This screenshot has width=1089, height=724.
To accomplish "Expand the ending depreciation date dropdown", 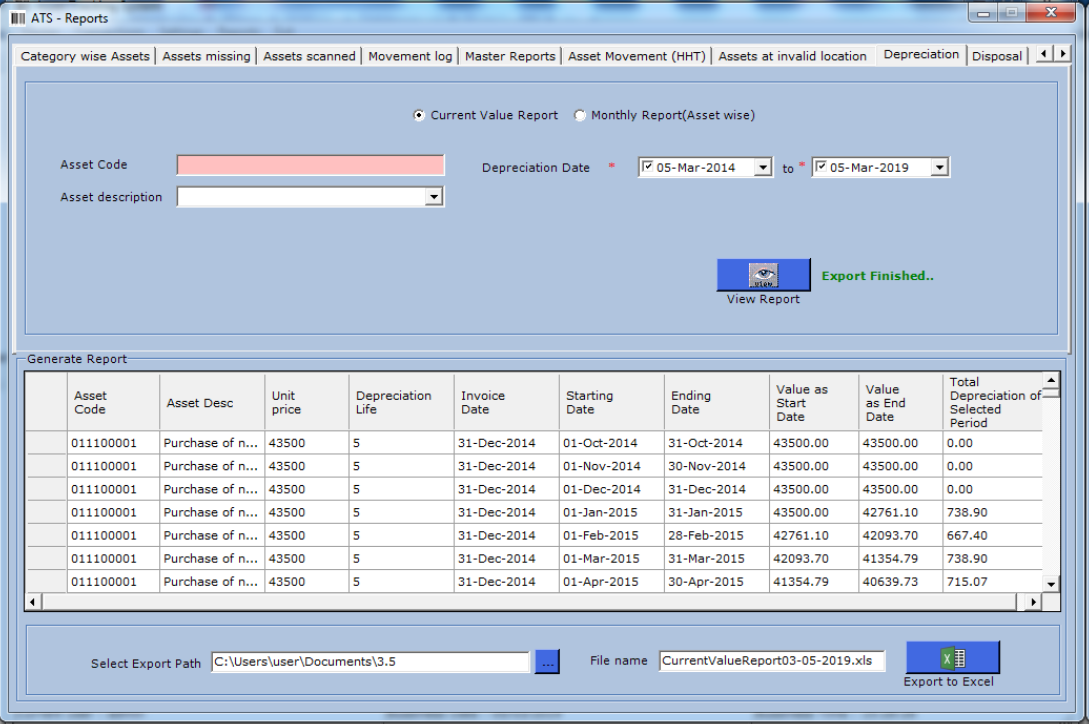I will pos(937,166).
